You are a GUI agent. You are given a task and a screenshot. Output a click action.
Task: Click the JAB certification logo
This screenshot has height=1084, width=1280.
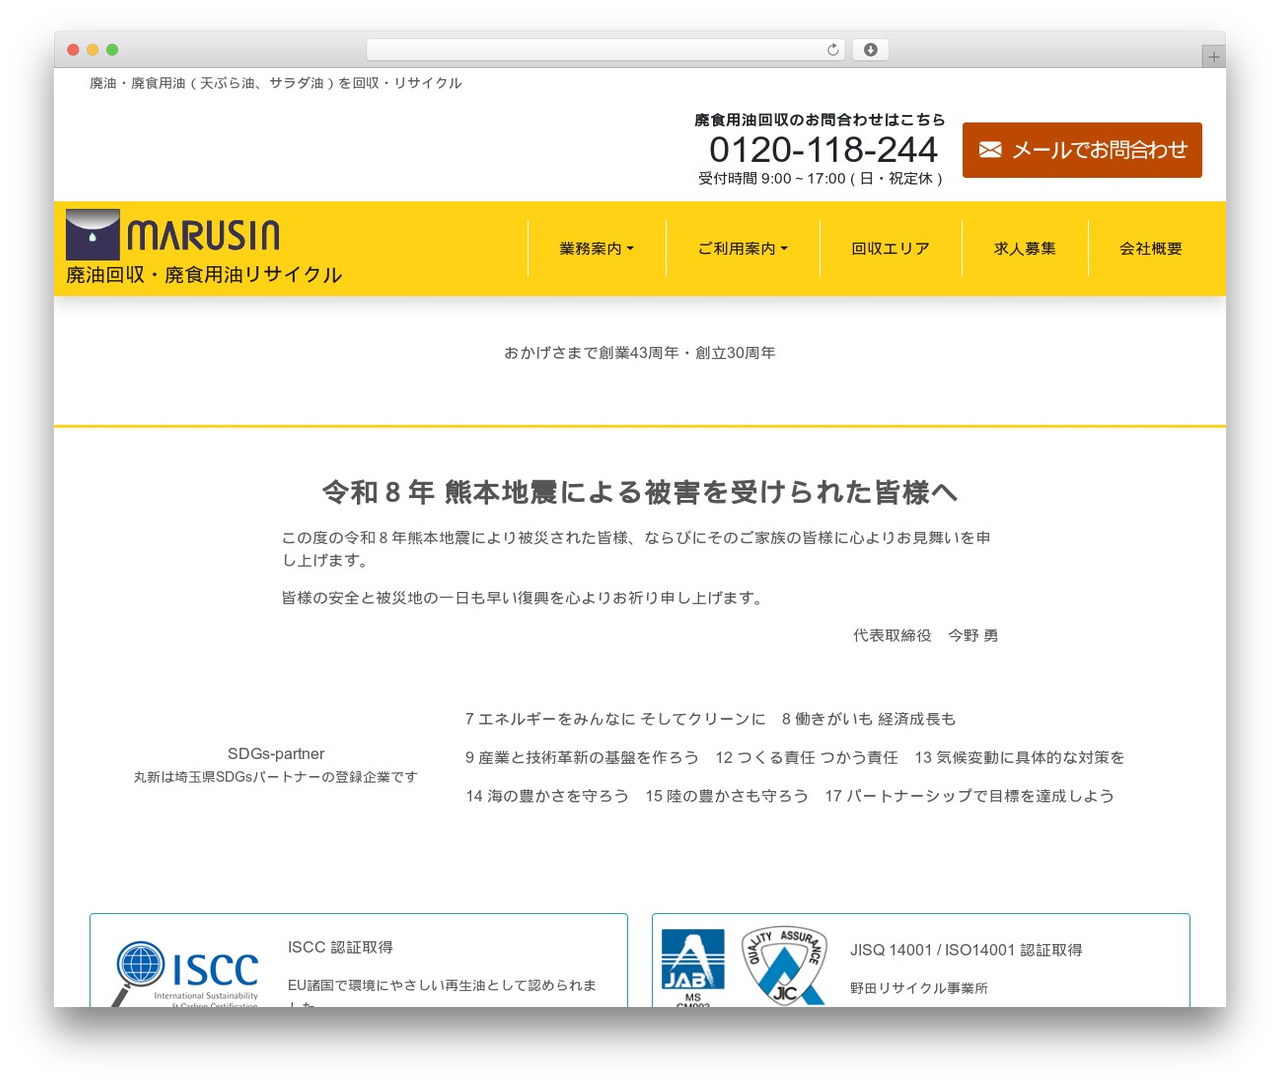(693, 967)
